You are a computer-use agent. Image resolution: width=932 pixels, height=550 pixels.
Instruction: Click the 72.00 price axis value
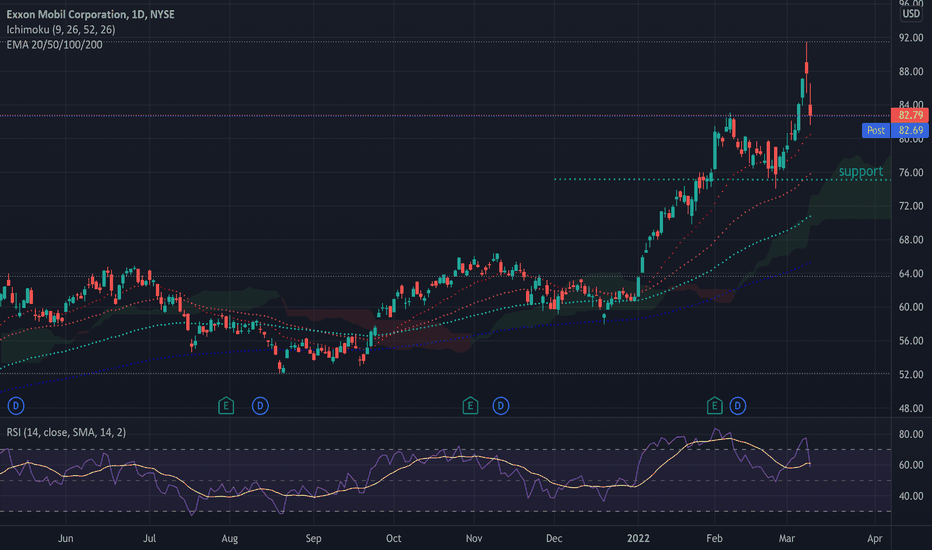click(911, 206)
